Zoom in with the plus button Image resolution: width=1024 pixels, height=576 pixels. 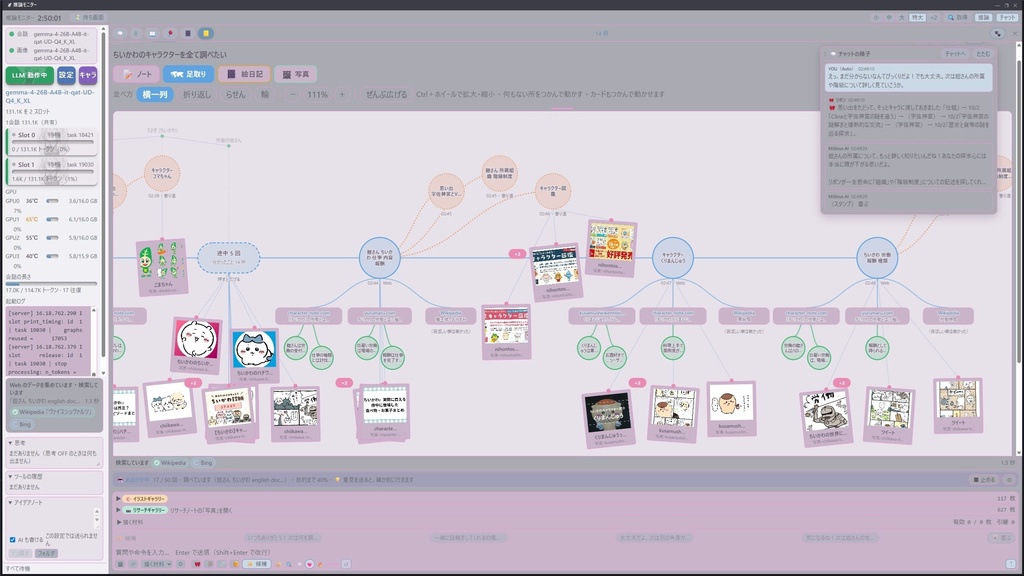(x=342, y=95)
